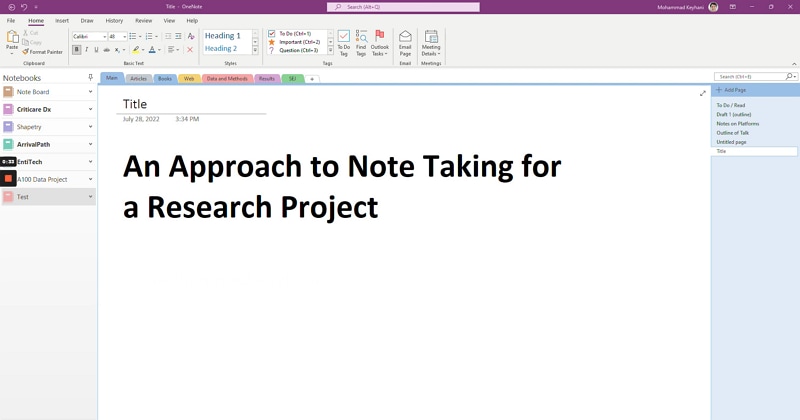
Task: Open the Articles section tab
Action: [138, 79]
